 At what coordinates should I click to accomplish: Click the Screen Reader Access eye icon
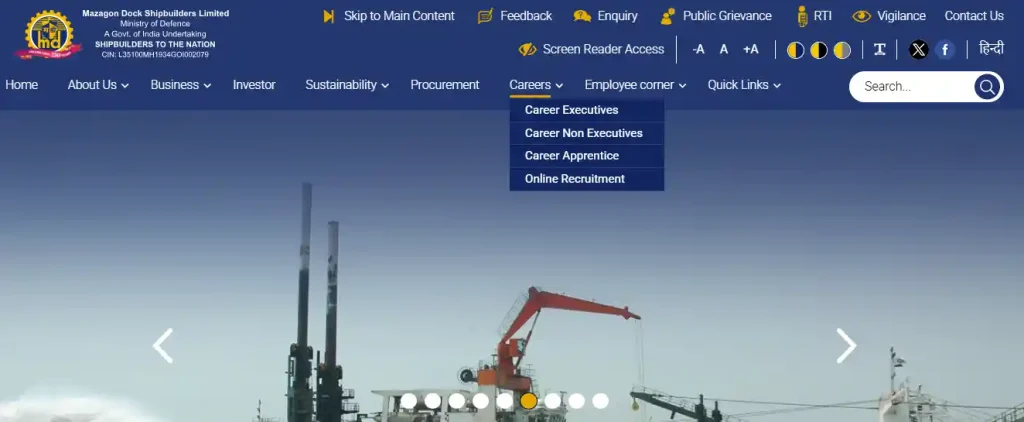click(527, 50)
